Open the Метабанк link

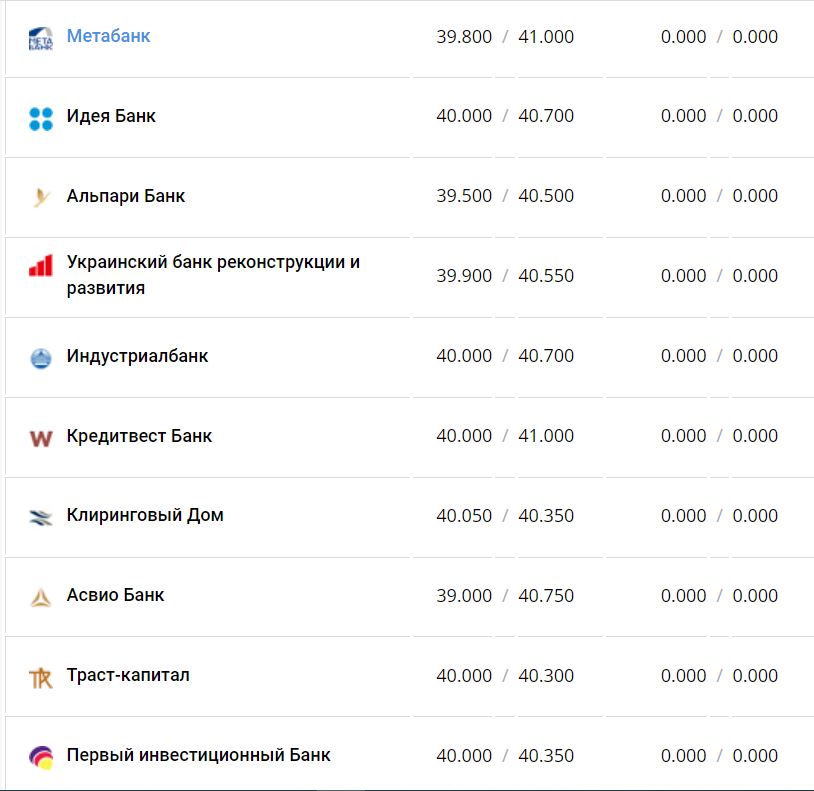108,36
